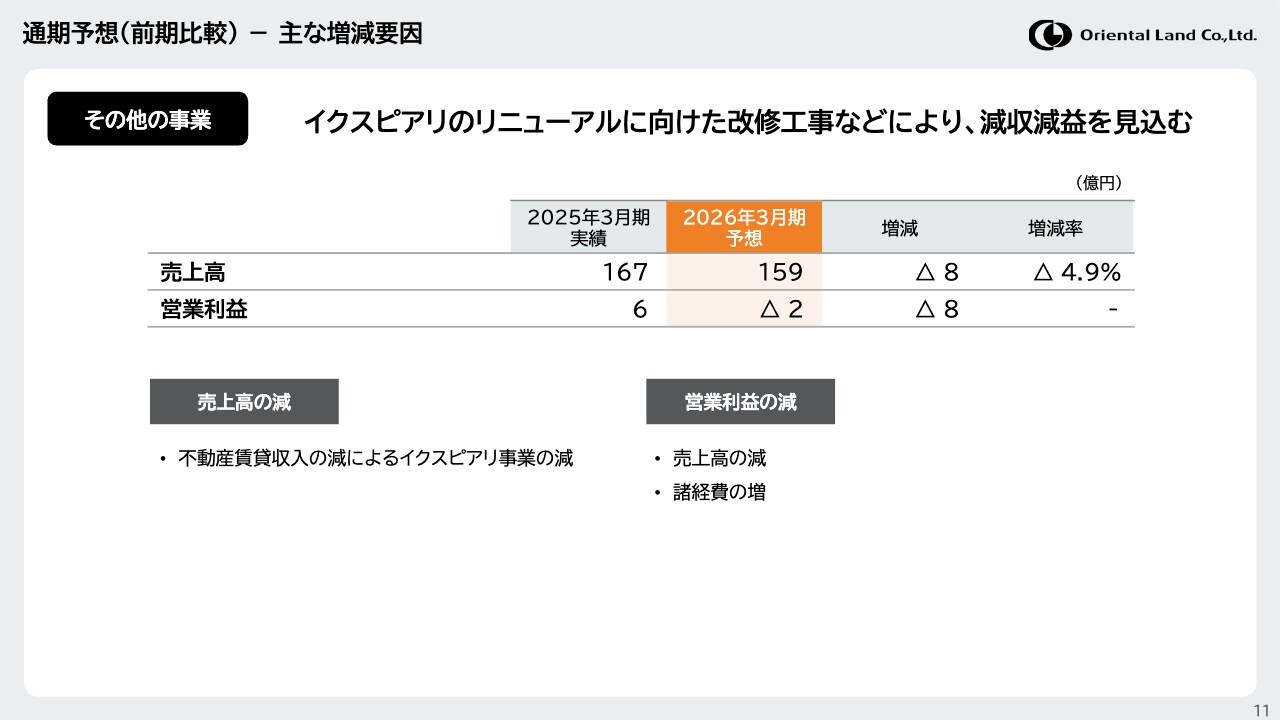This screenshot has height=720, width=1280.
Task: Click the 営業利益の減 gray header box
Action: point(740,402)
